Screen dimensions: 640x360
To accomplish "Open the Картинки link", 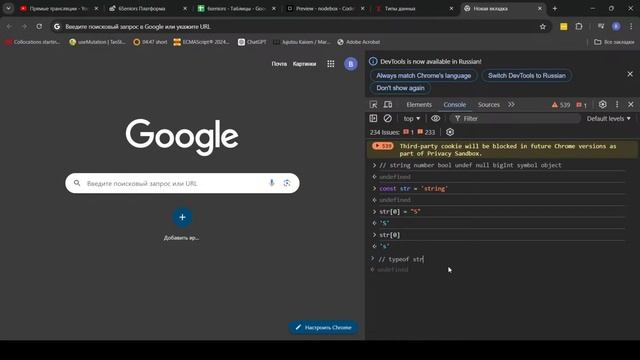I will 304,64.
